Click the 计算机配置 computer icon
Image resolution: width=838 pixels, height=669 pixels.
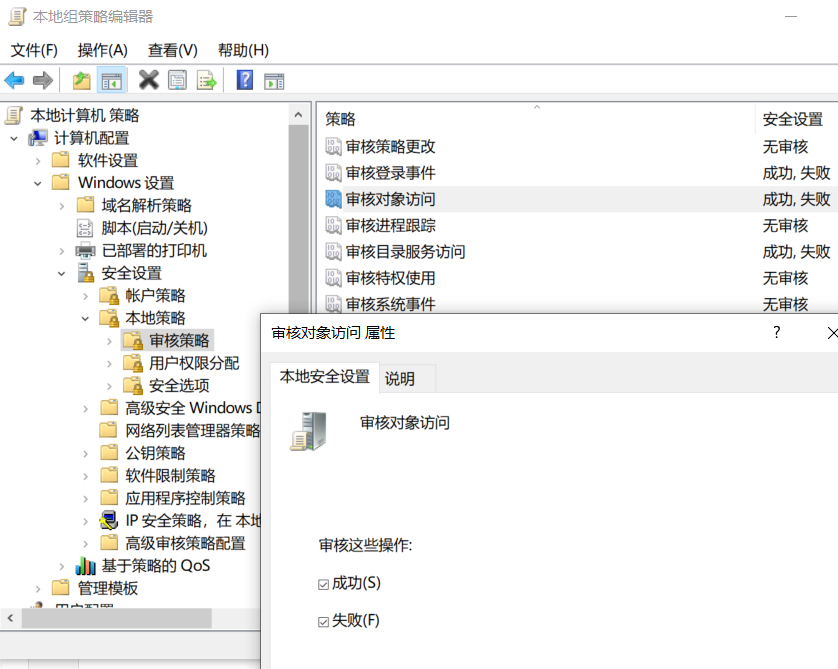click(38, 138)
